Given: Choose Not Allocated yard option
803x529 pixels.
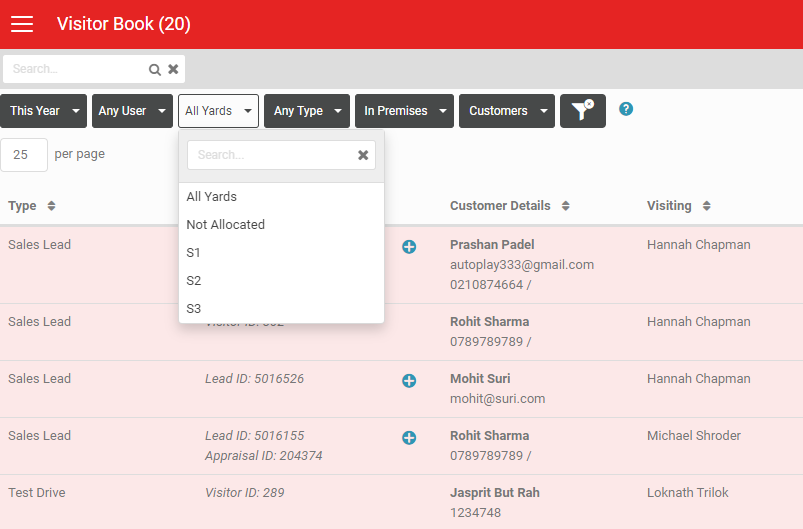Looking at the screenshot, I should [x=281, y=225].
